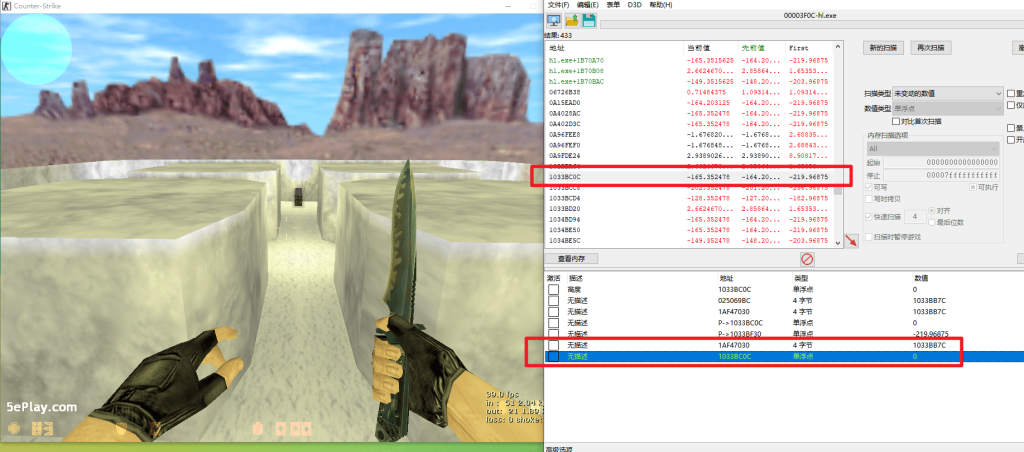The image size is (1024, 452).
Task: Click the 先前值 column header
Action: click(762, 48)
